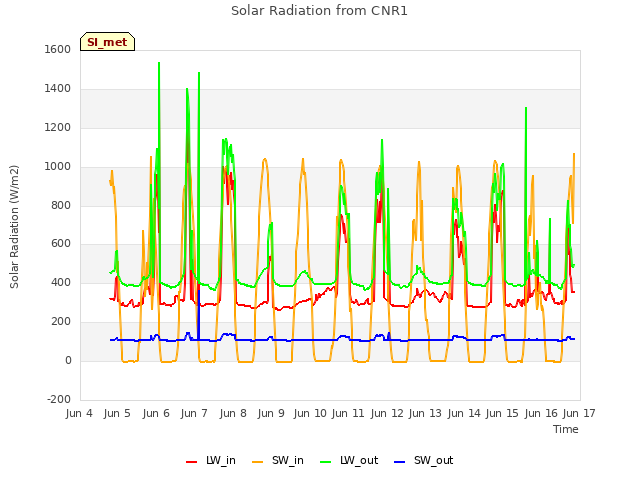Click the y-axis label 1200
The image size is (640, 480).
(x=58, y=127)
